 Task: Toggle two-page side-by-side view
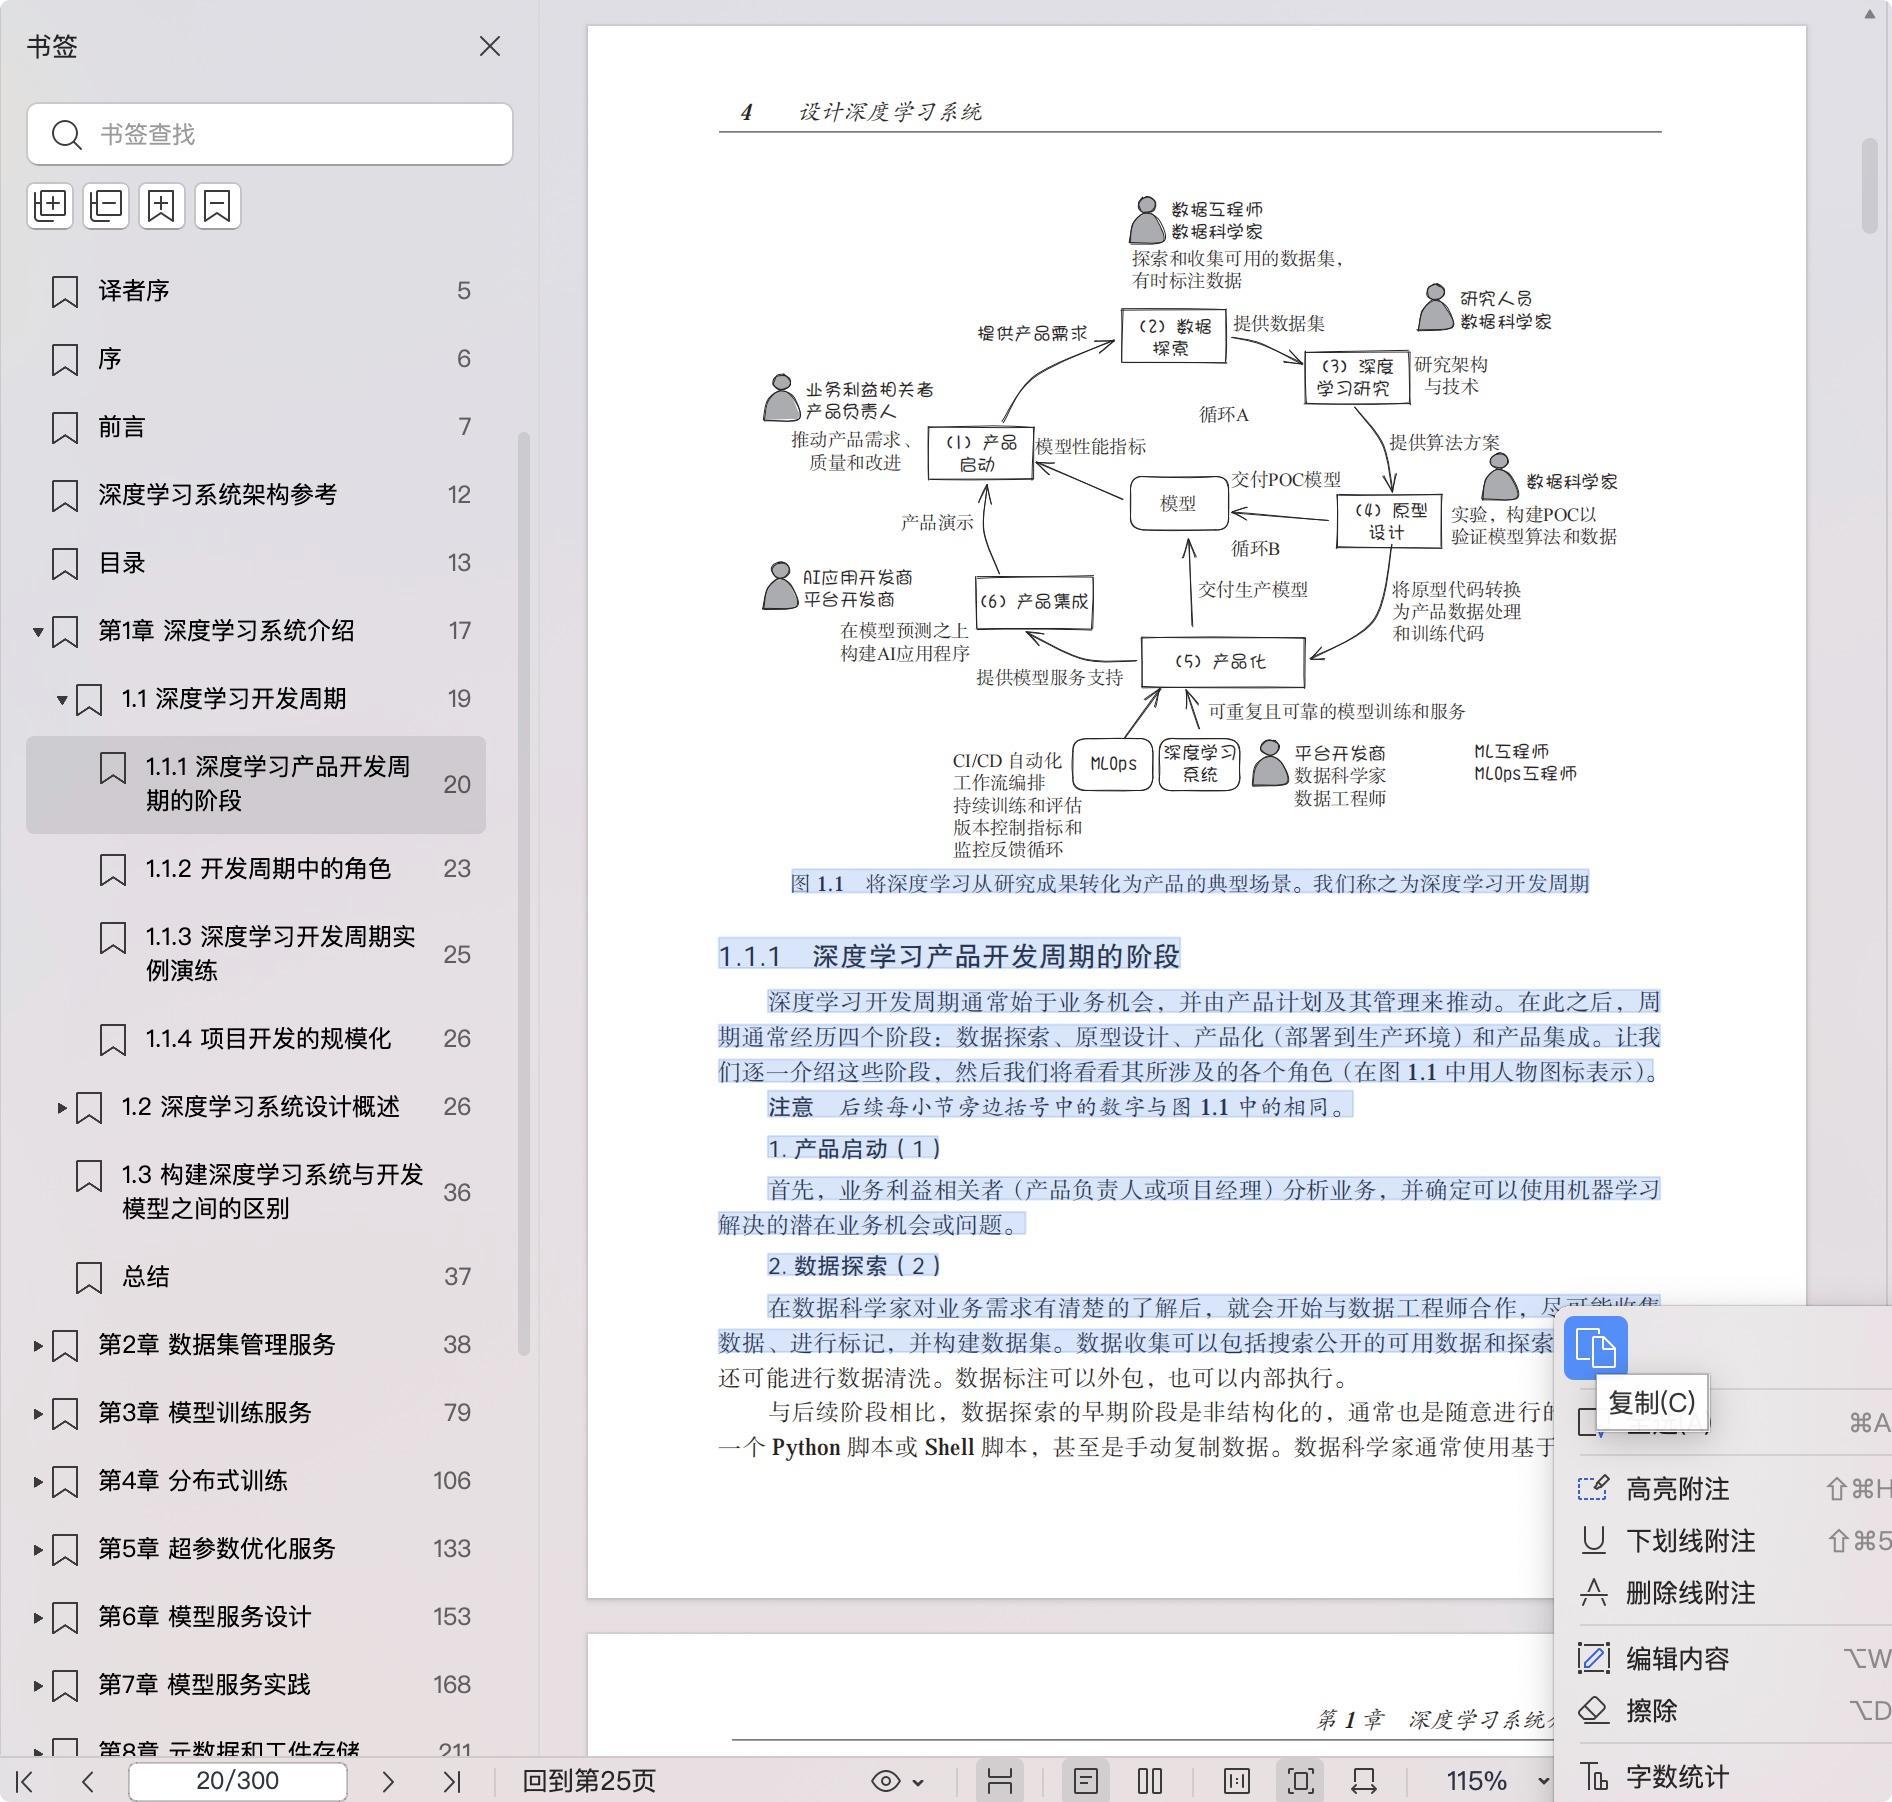point(1150,1781)
